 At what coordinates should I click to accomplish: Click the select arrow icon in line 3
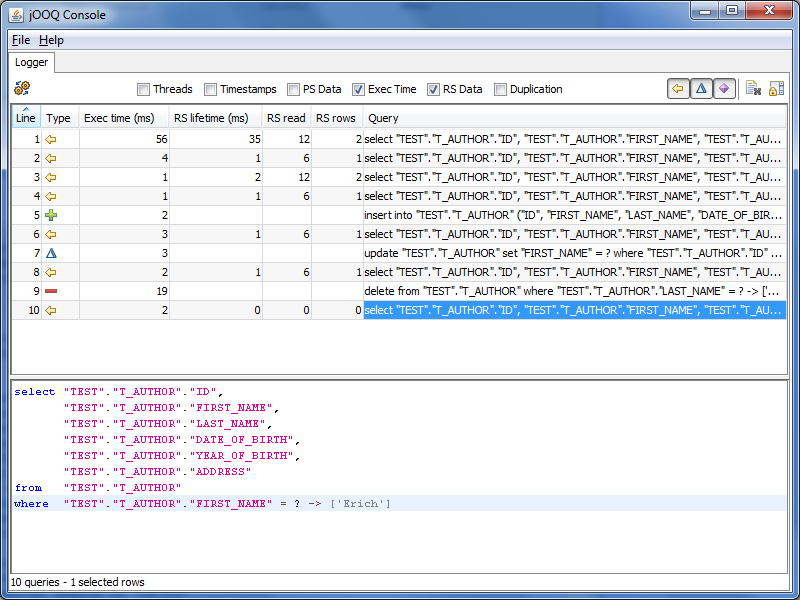(x=51, y=177)
